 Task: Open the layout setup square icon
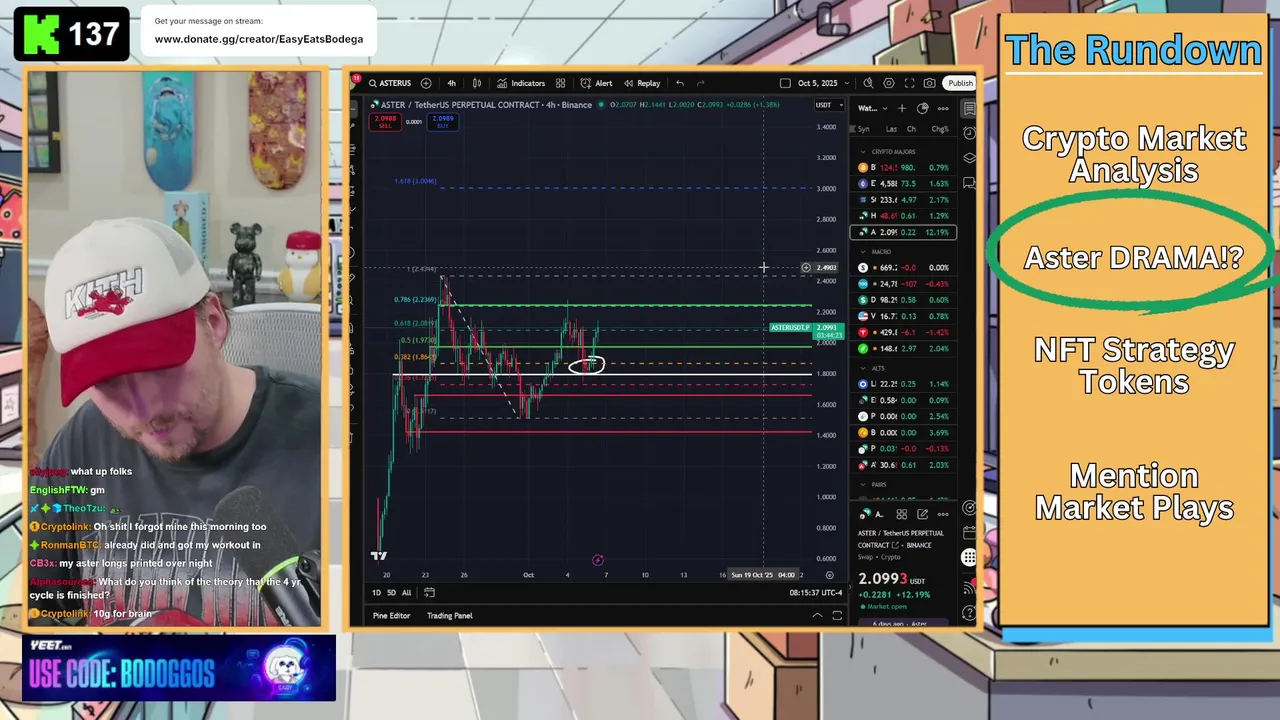click(x=785, y=83)
